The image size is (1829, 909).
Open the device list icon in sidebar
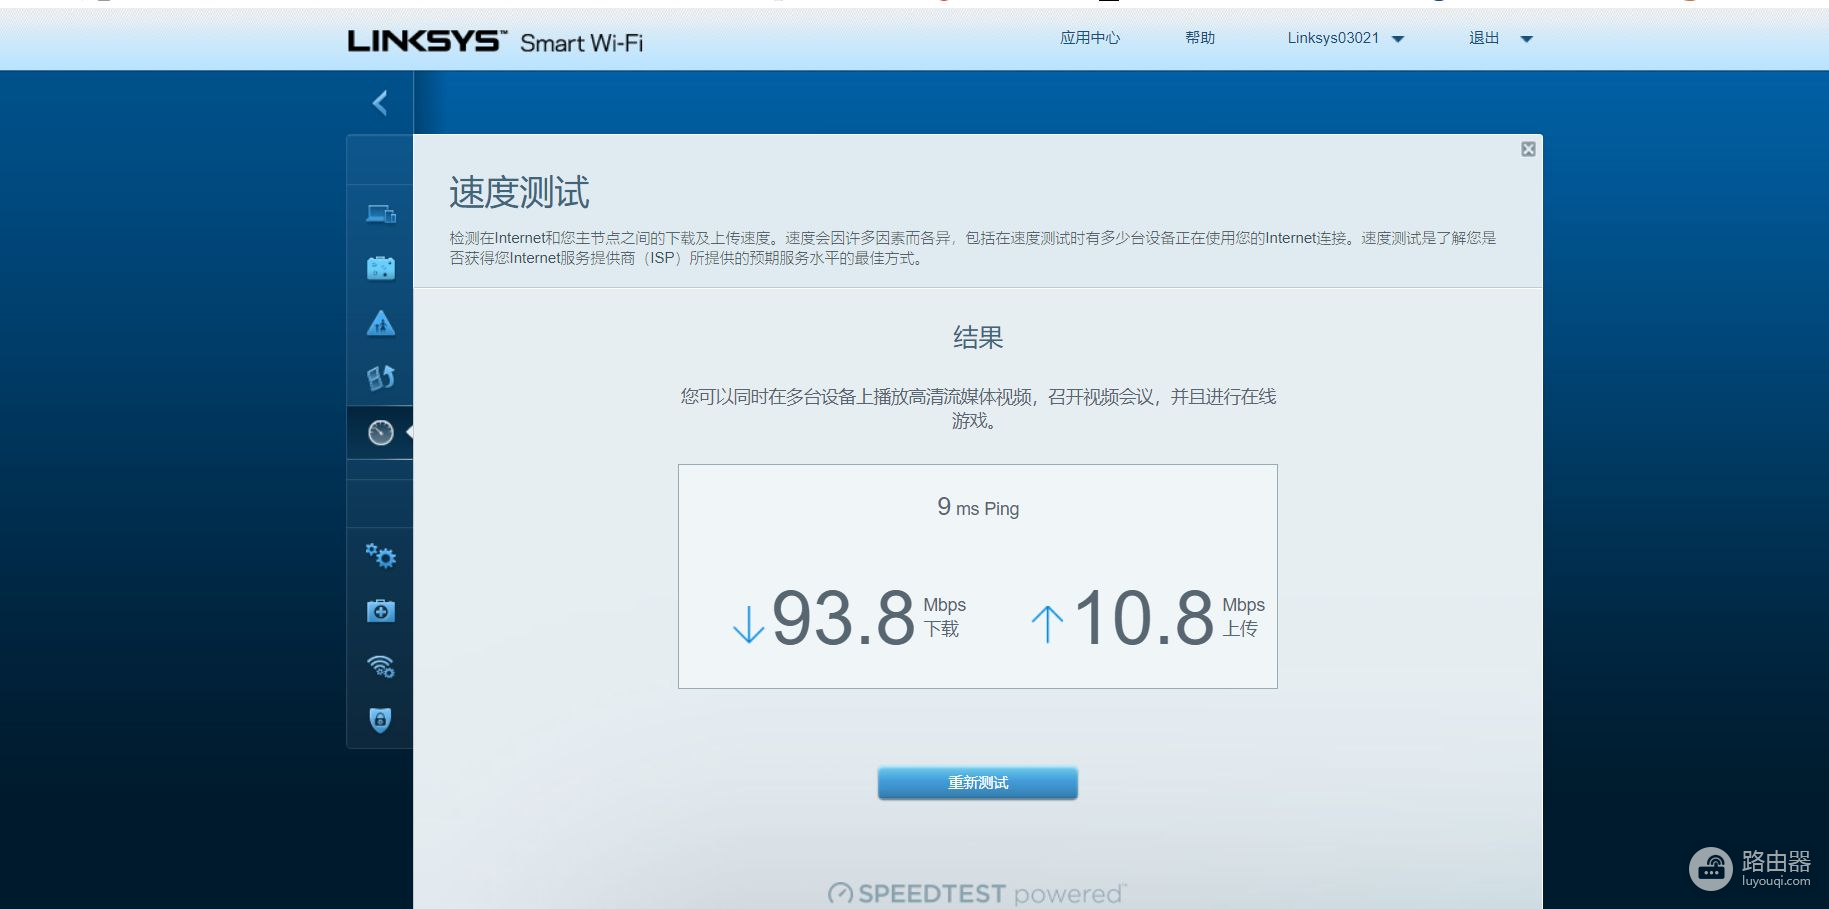(x=381, y=214)
